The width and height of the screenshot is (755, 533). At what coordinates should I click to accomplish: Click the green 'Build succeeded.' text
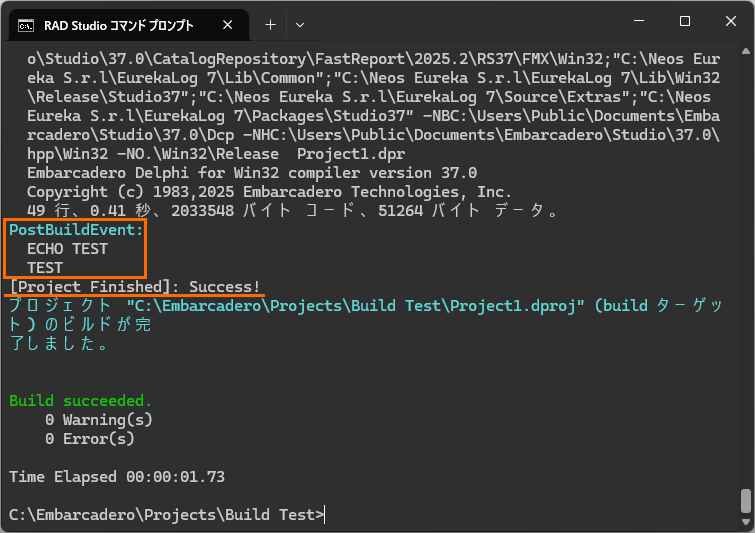click(x=80, y=401)
